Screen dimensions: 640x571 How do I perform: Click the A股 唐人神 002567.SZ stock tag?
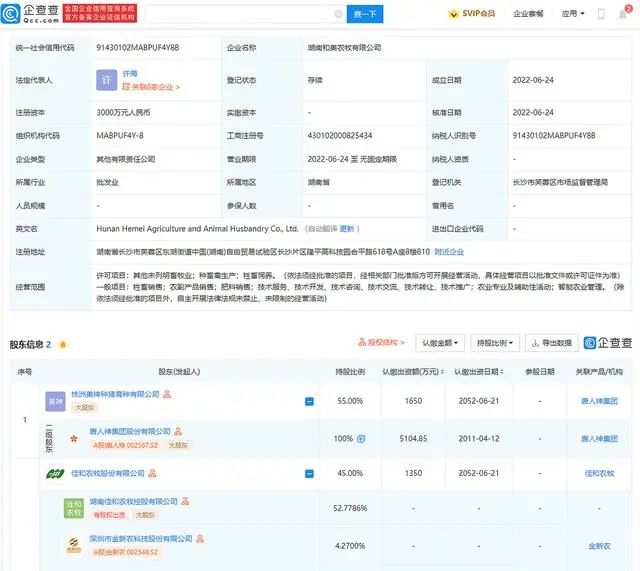click(126, 445)
